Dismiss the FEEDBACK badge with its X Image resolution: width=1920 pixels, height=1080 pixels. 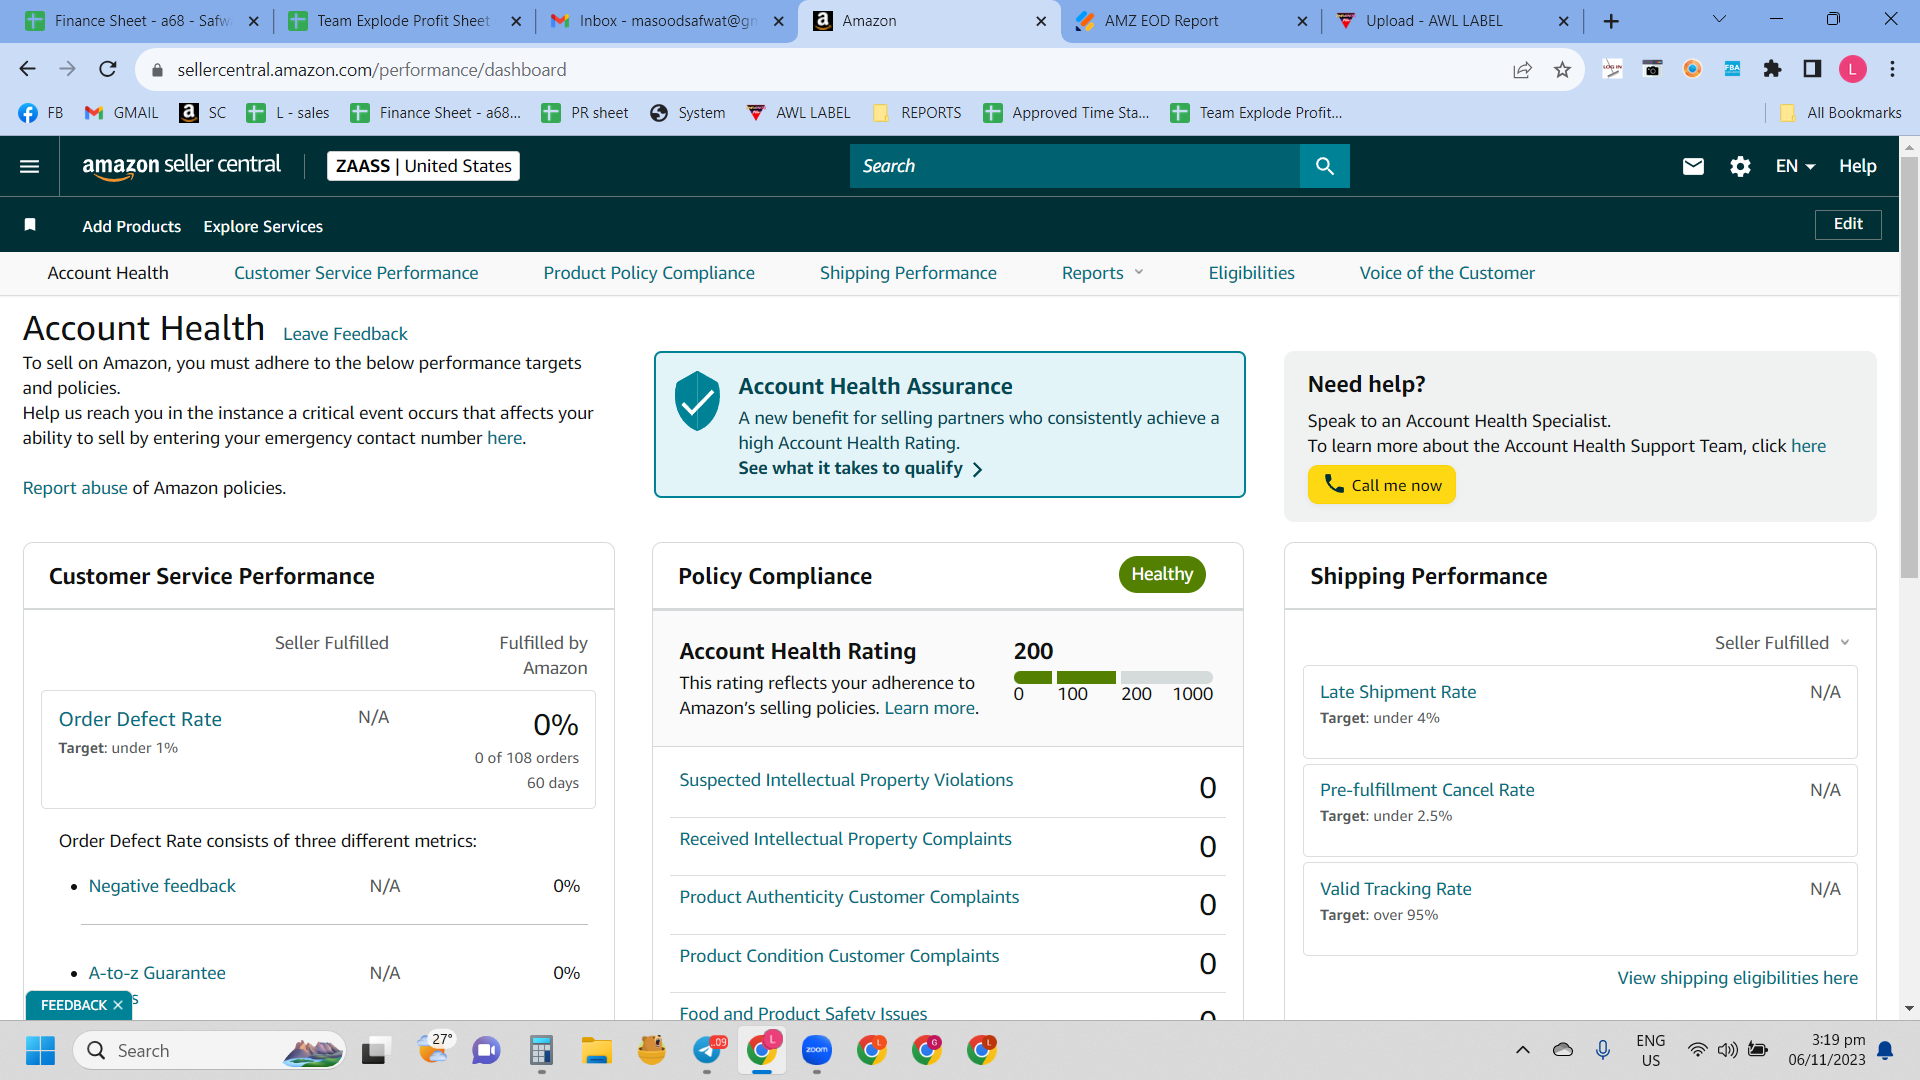tap(118, 1005)
